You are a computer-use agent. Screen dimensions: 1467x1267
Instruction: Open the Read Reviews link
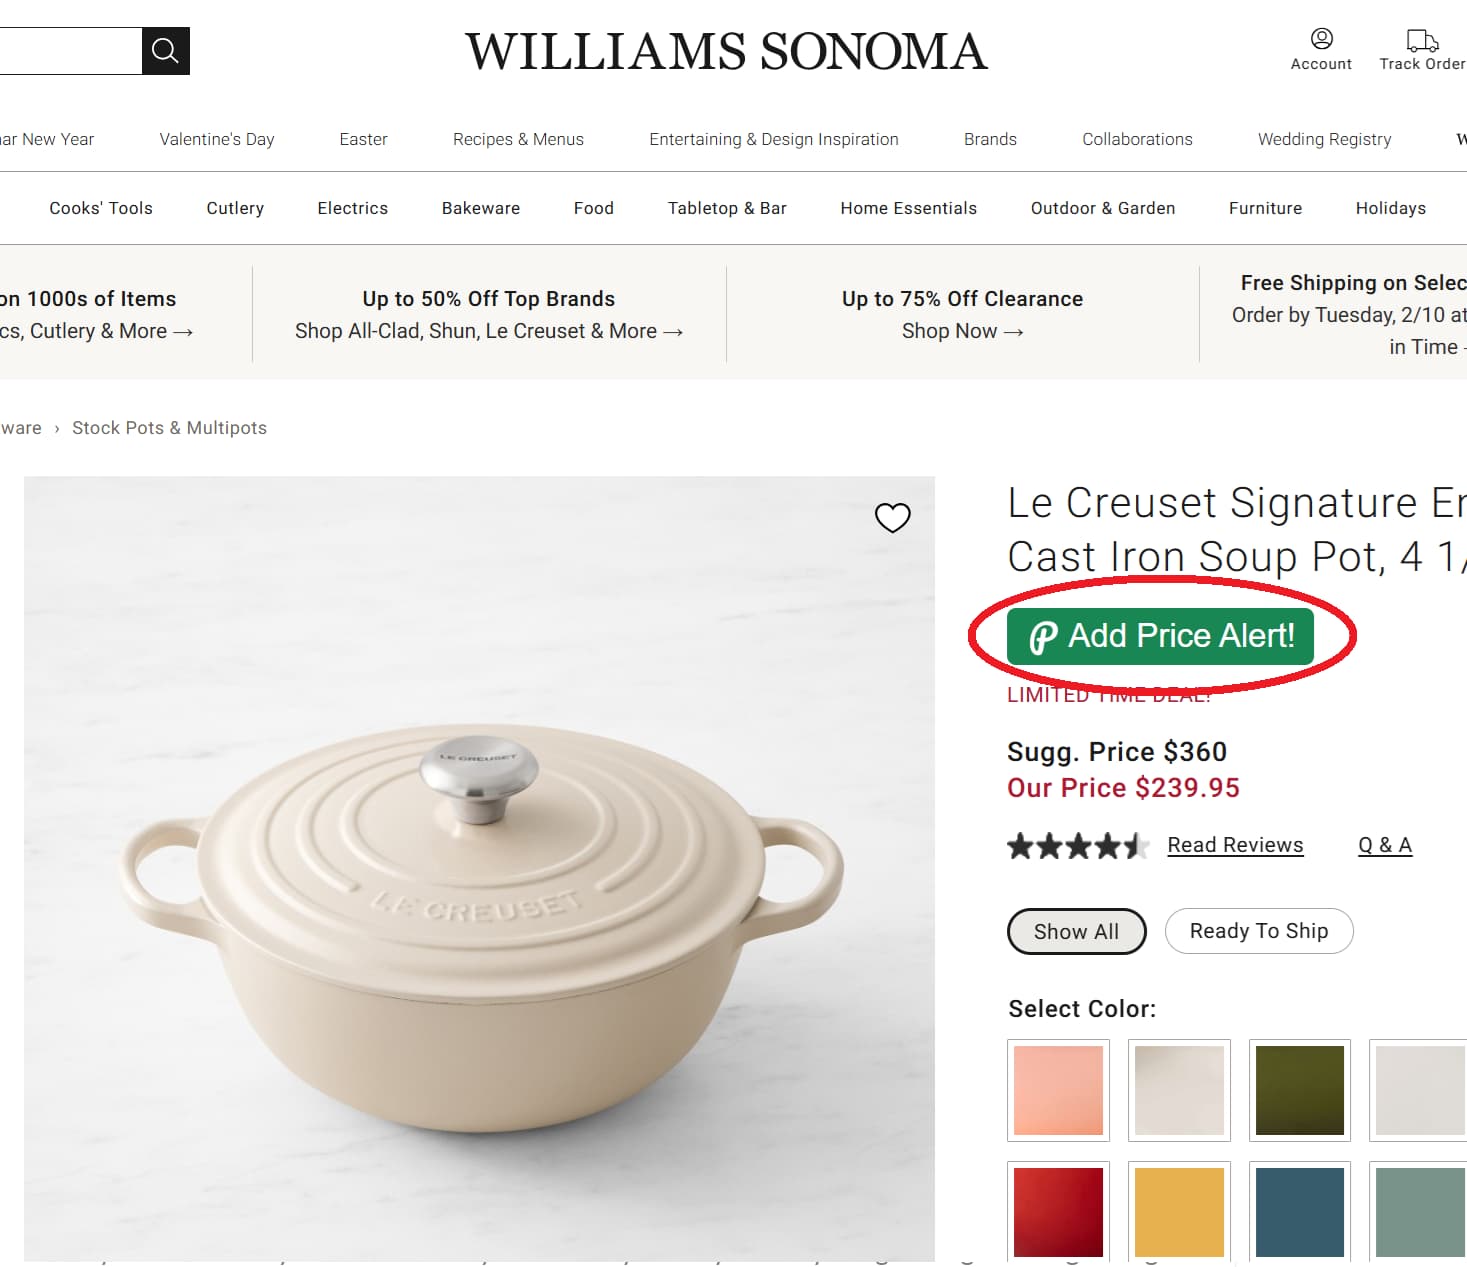(x=1235, y=845)
